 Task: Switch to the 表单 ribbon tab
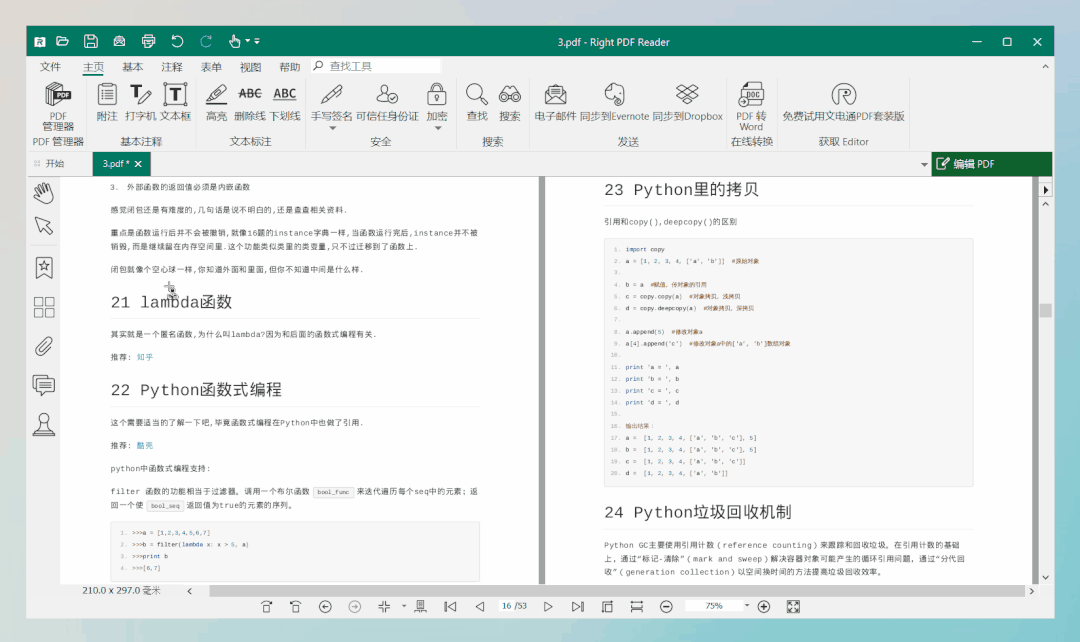211,67
